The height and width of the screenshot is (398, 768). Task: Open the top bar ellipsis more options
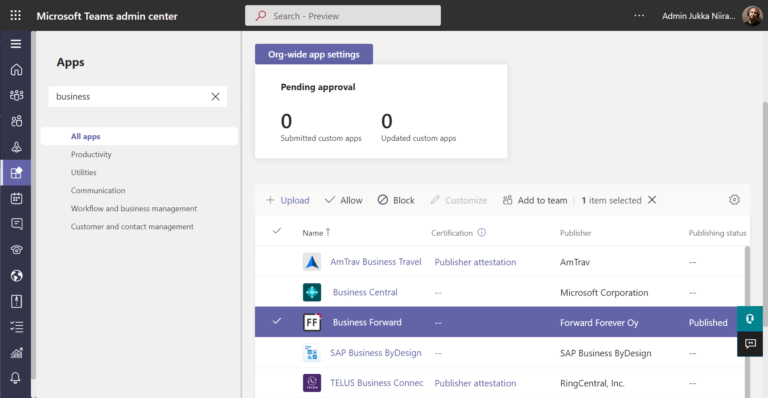(x=639, y=16)
